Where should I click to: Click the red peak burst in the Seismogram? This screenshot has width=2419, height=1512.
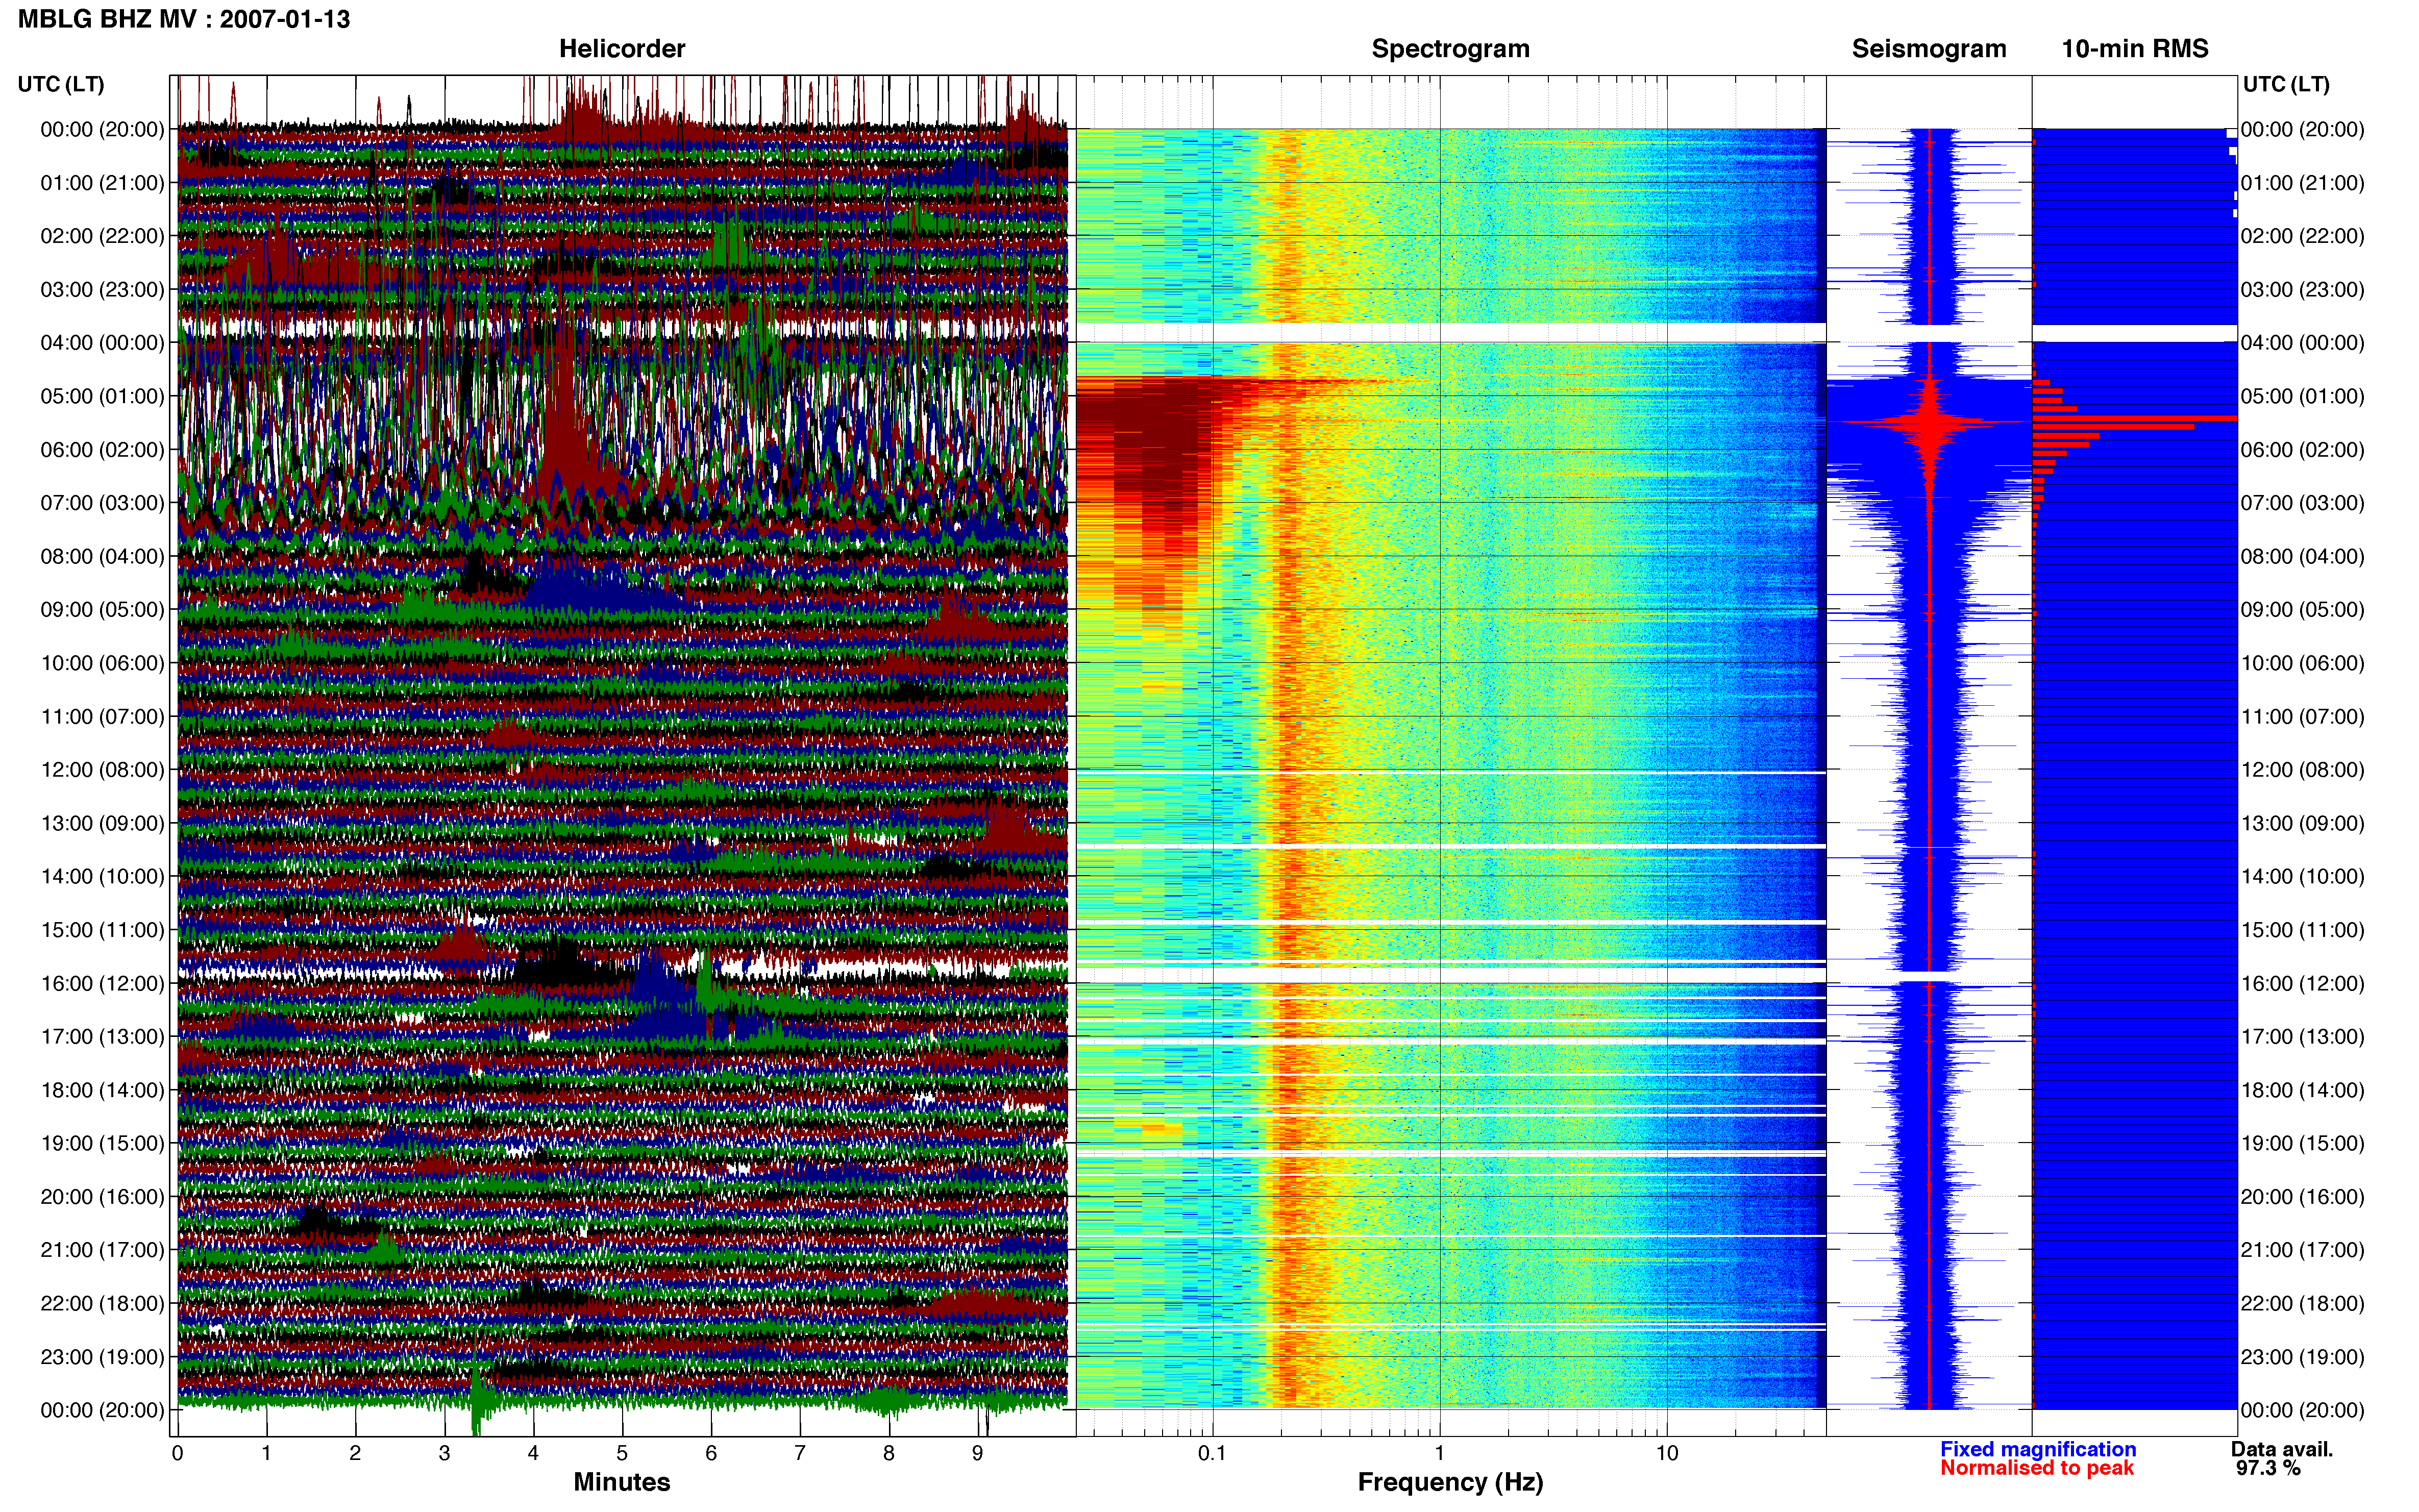click(1930, 423)
